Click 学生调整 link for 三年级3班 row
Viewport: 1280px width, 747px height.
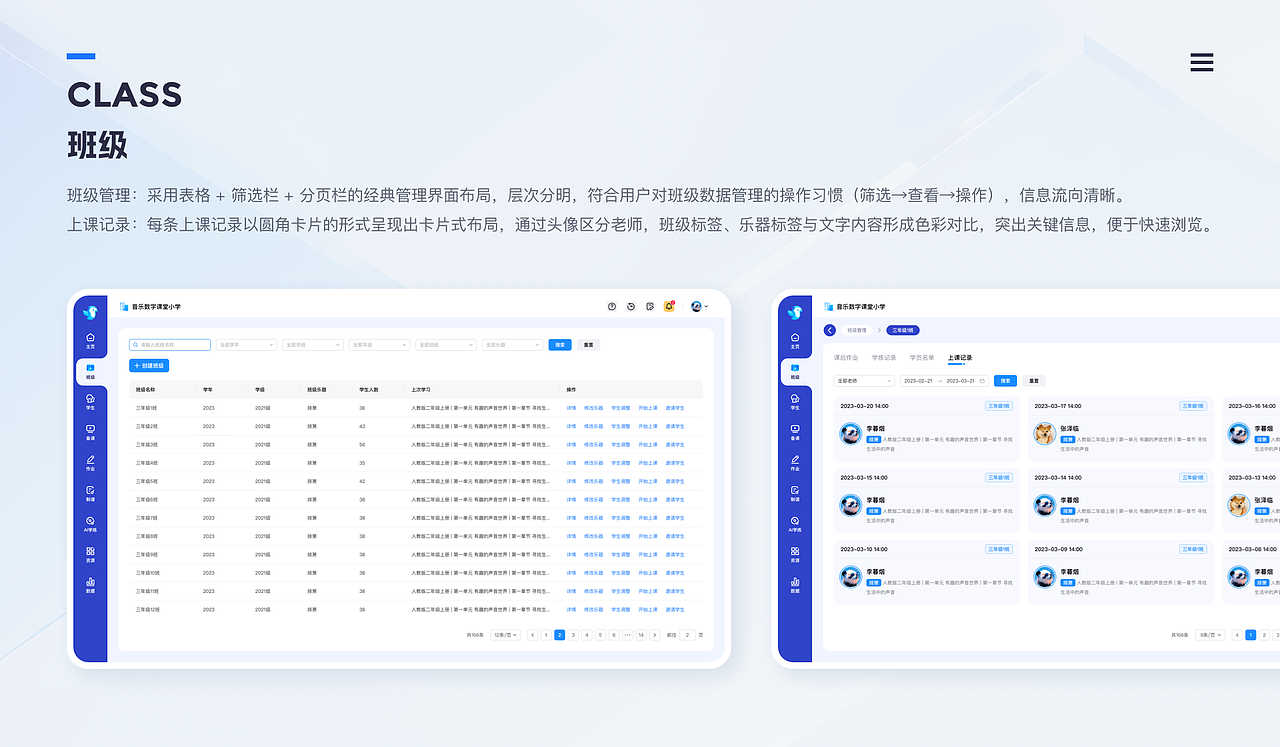[621, 444]
